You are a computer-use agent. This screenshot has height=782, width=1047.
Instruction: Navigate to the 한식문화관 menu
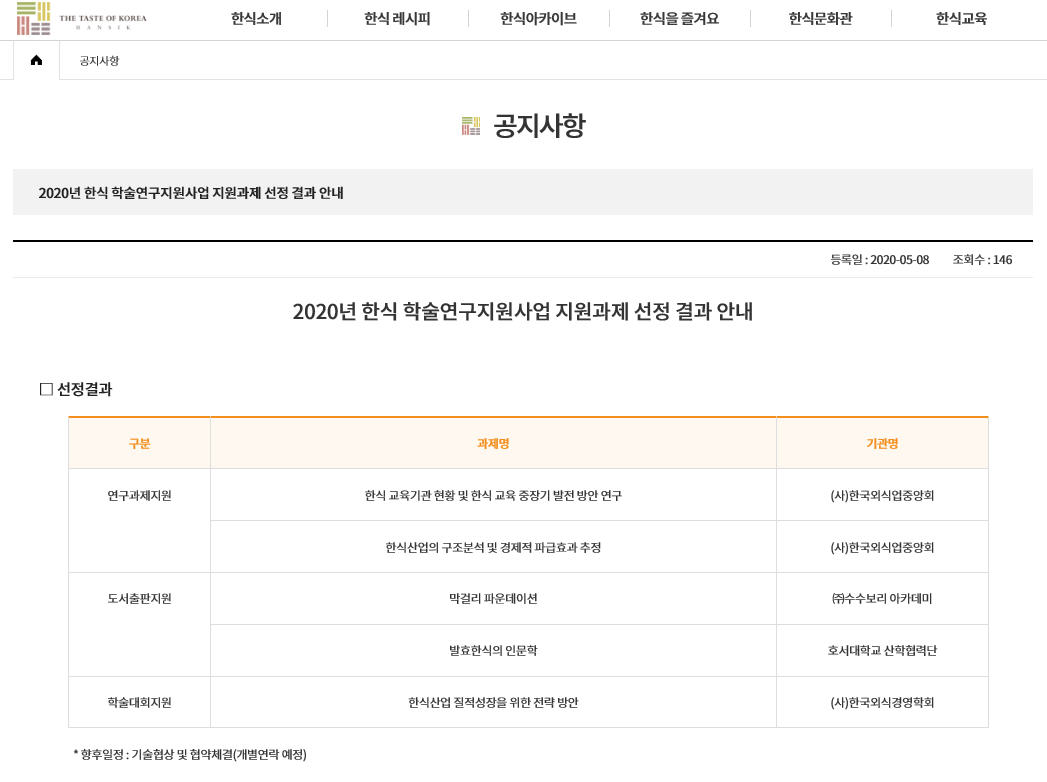pos(820,18)
